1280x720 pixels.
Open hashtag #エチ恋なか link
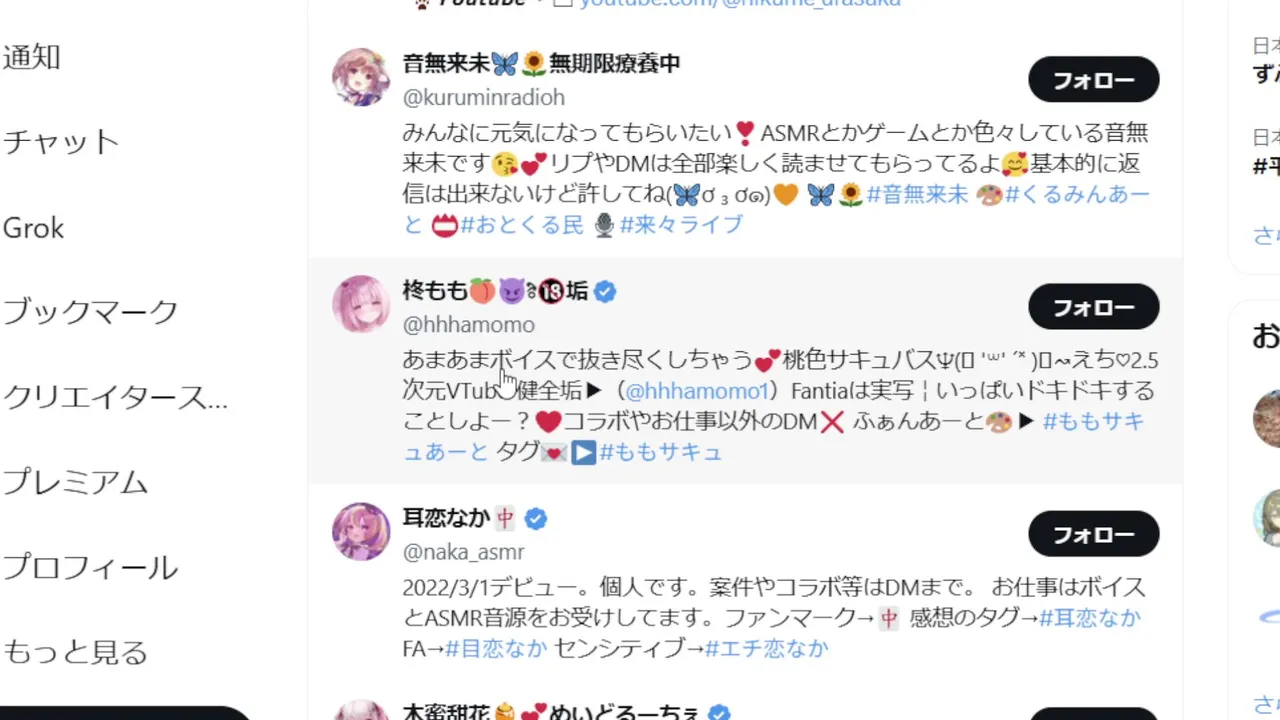coord(766,648)
